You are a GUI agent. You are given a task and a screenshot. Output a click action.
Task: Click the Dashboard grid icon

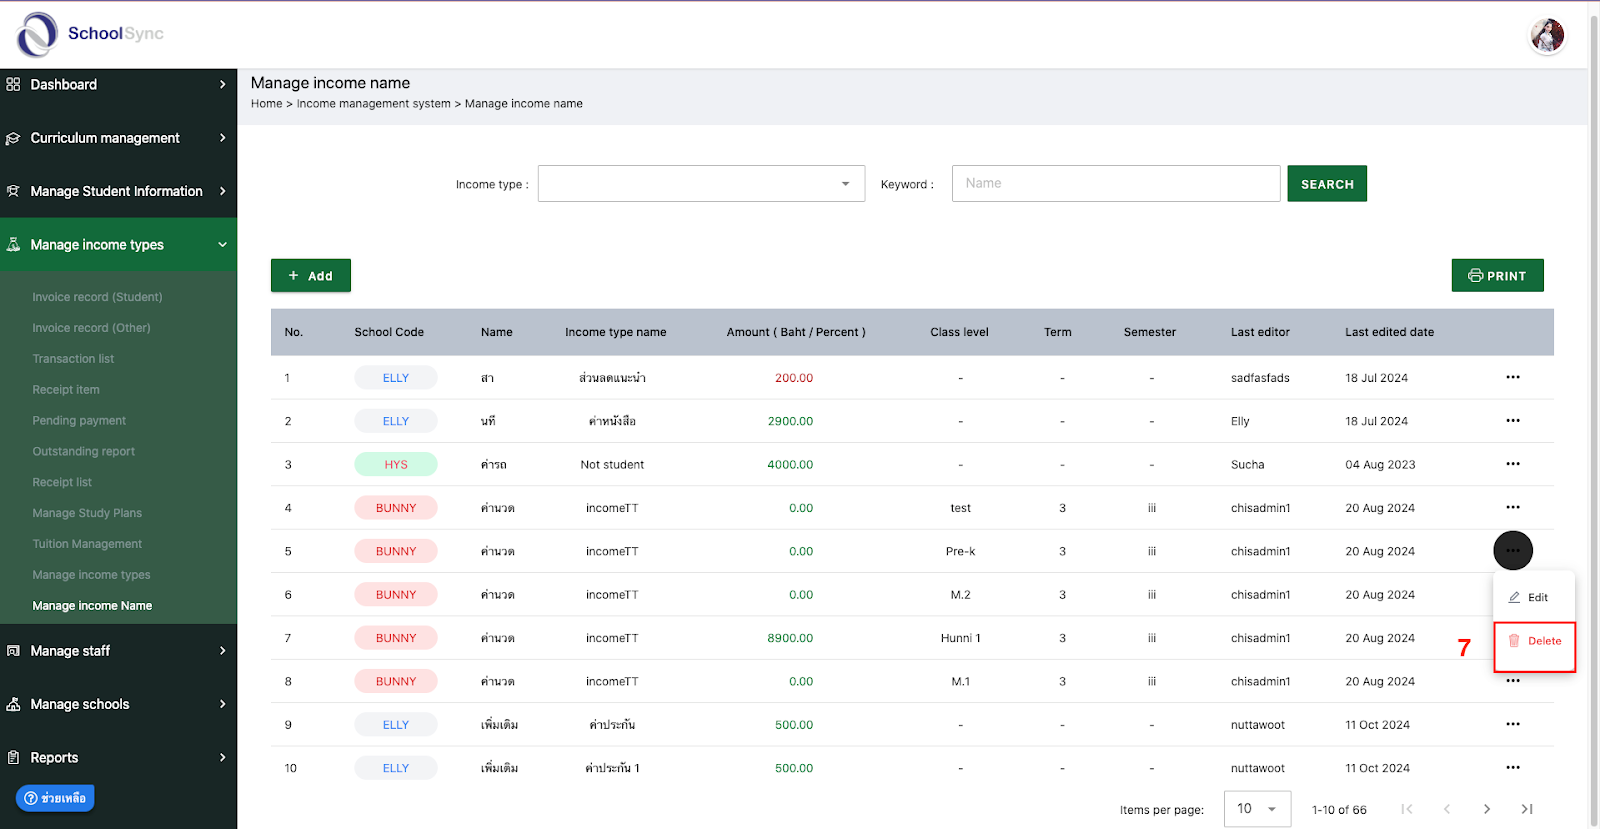[13, 84]
